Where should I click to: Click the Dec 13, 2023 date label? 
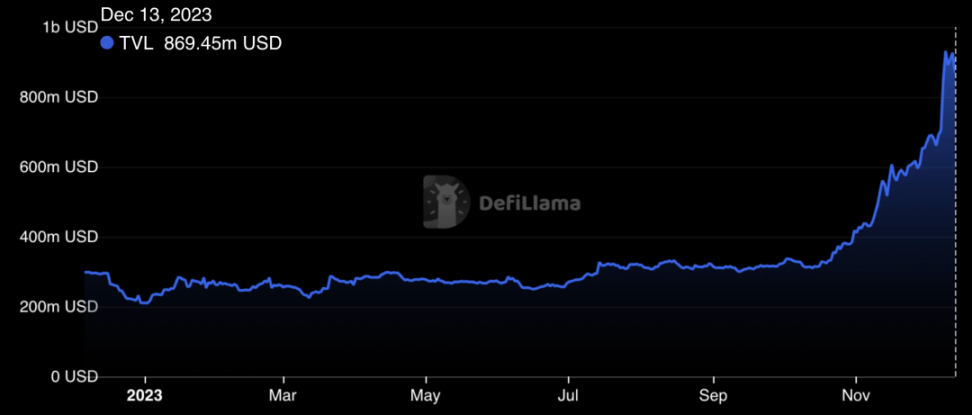point(156,14)
